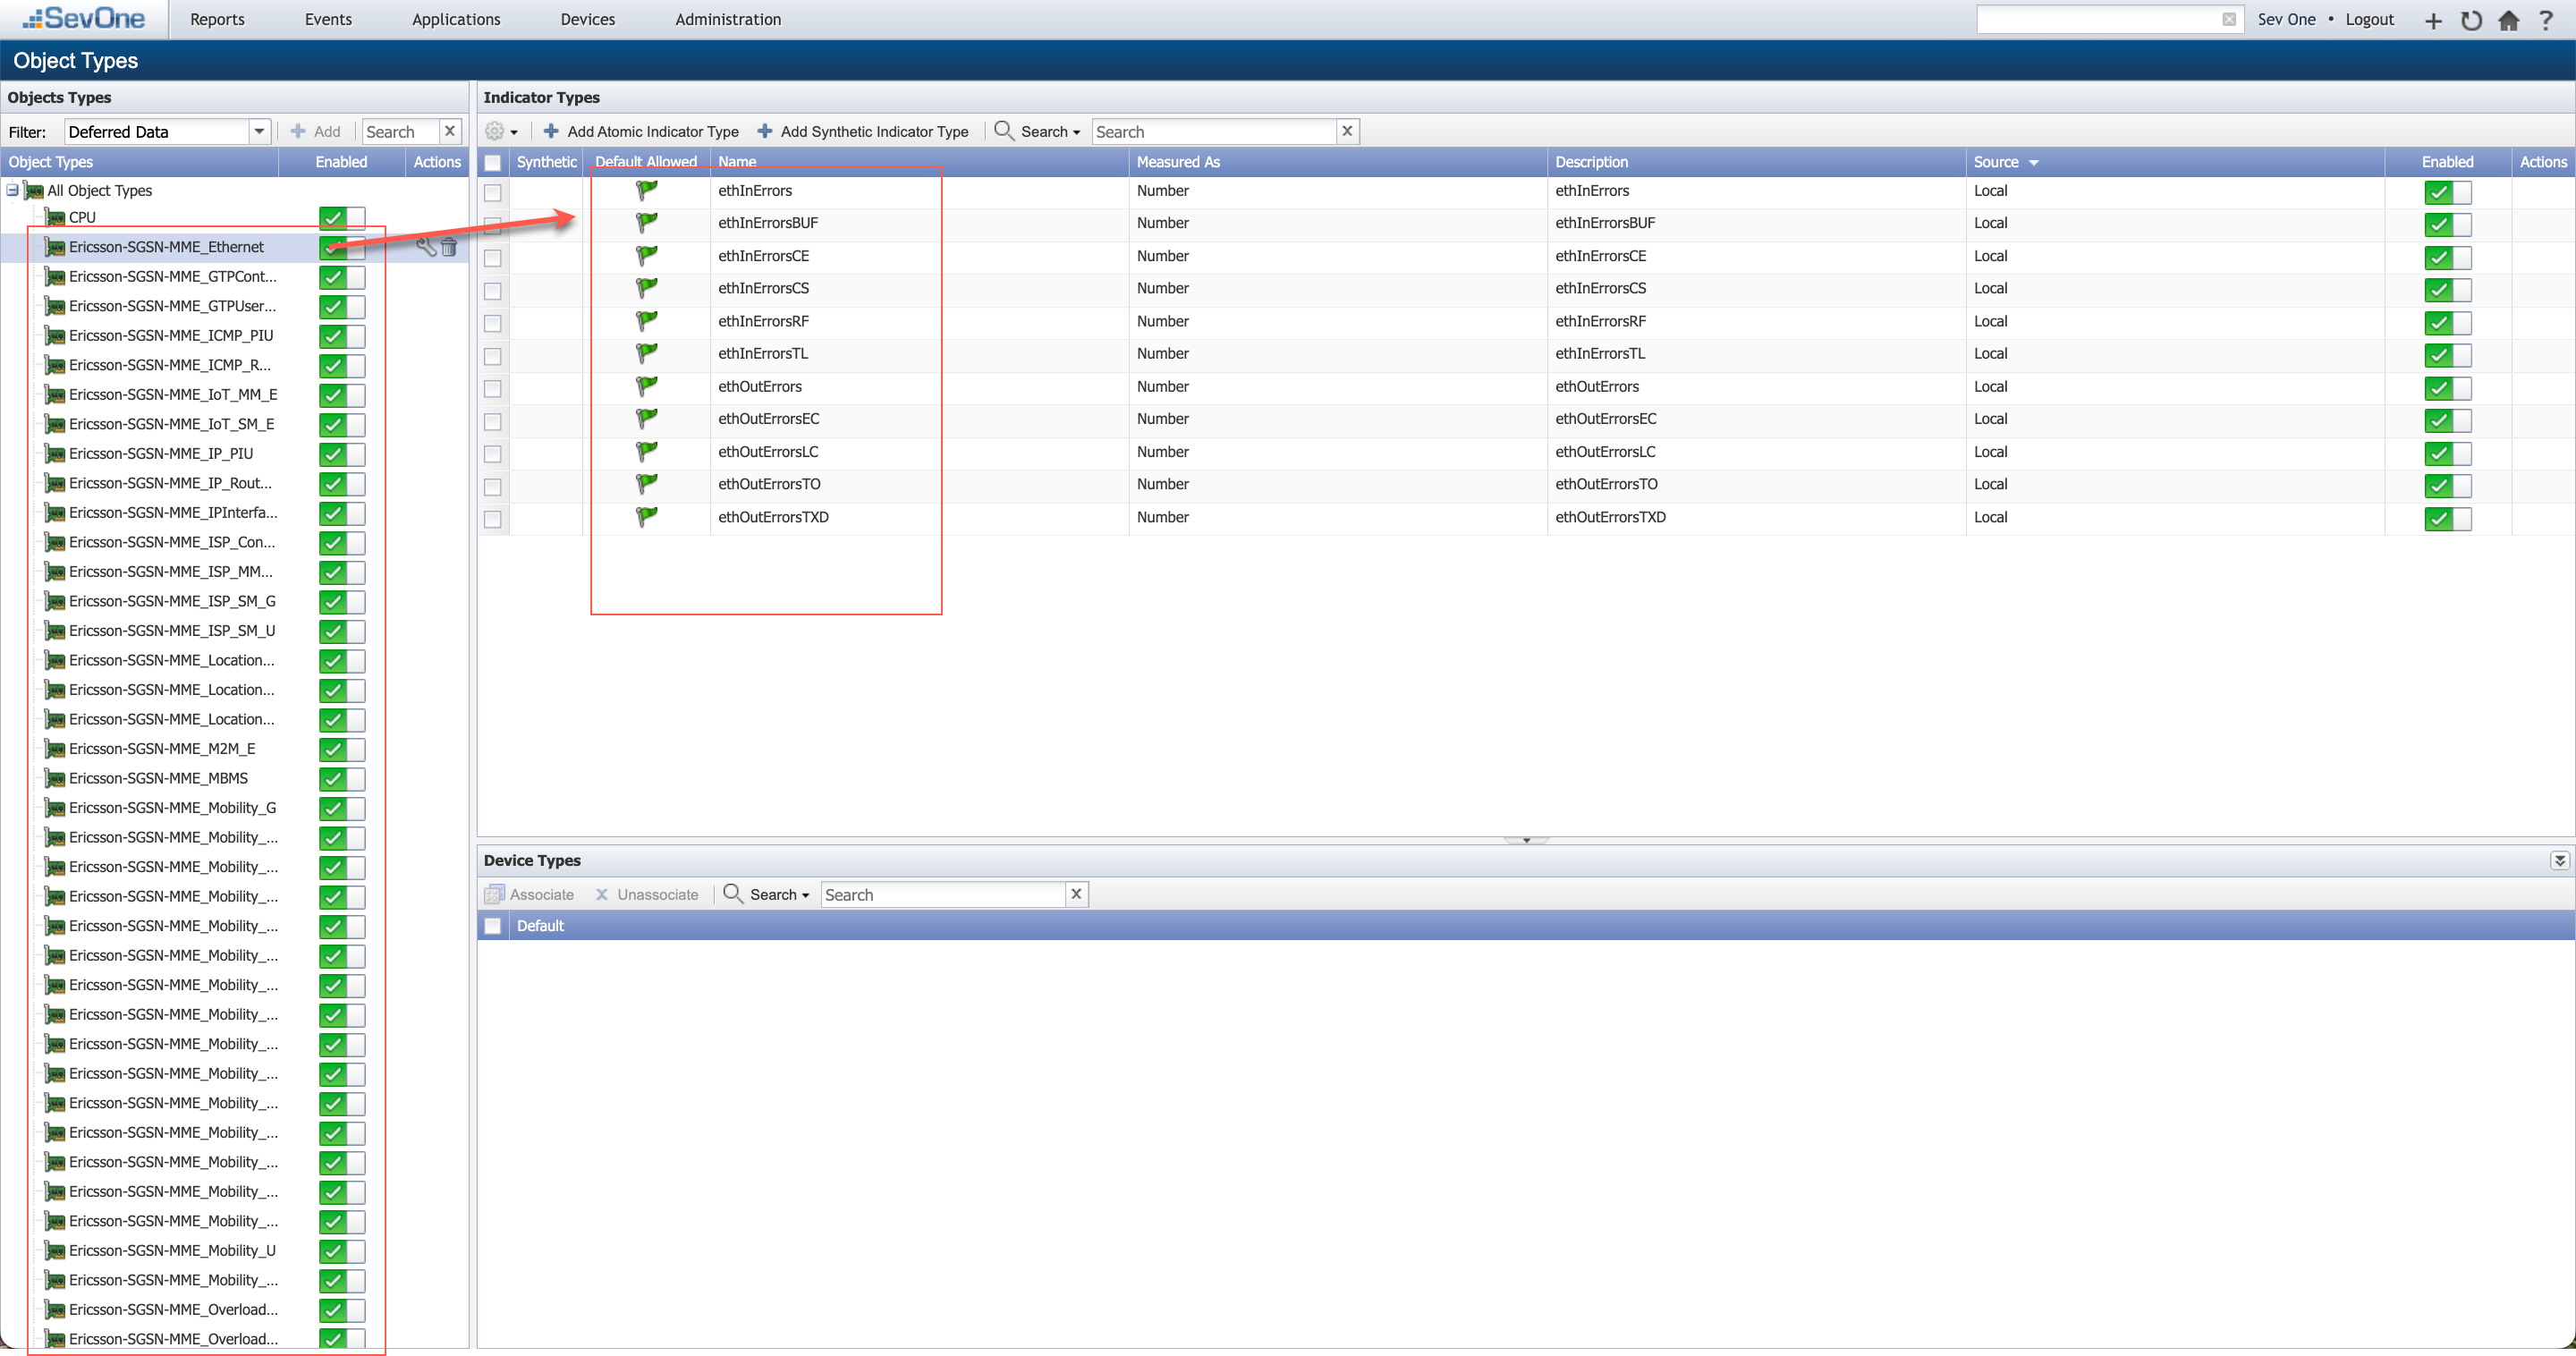The image size is (2576, 1356).
Task: Clear the top global search box
Action: pyautogui.click(x=2229, y=20)
